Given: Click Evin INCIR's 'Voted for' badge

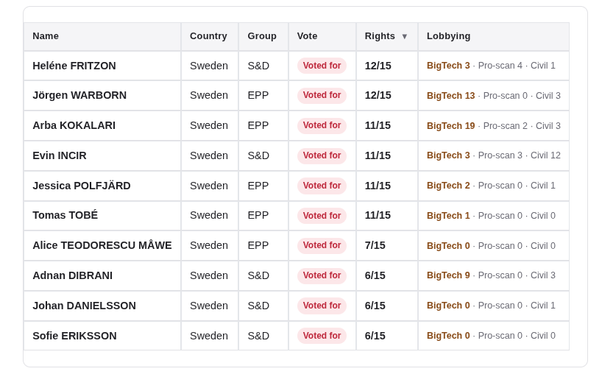Looking at the screenshot, I should click(x=322, y=155).
